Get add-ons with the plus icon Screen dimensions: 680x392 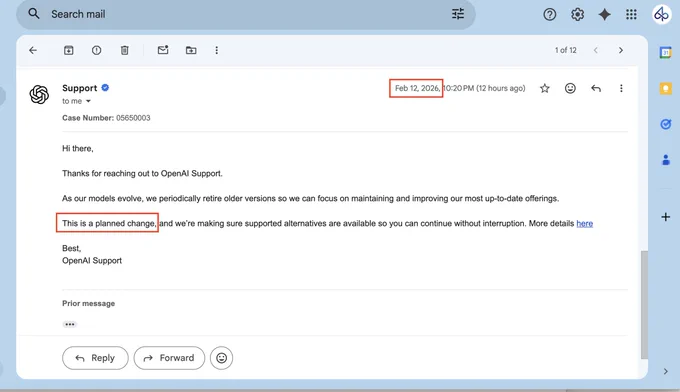click(x=666, y=217)
